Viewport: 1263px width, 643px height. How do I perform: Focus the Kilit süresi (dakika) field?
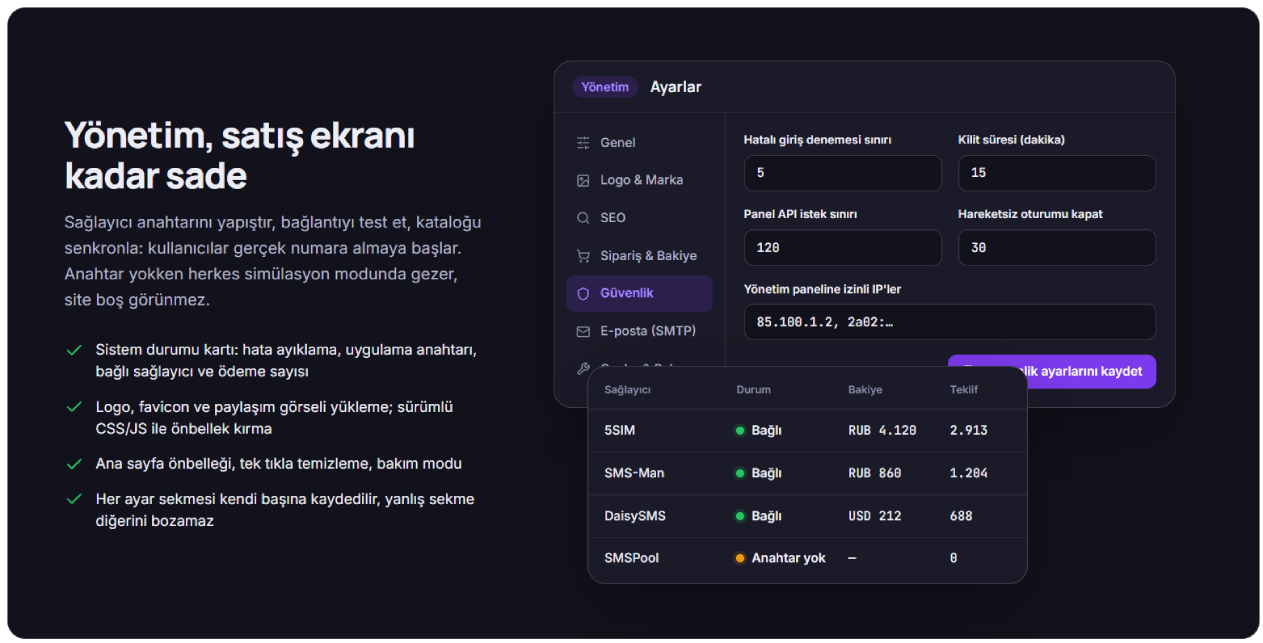point(1057,173)
